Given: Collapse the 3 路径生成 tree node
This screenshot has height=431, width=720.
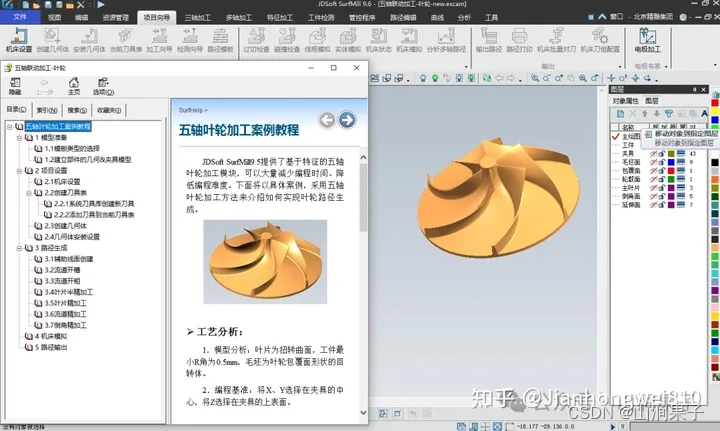Looking at the screenshot, I should coord(19,248).
